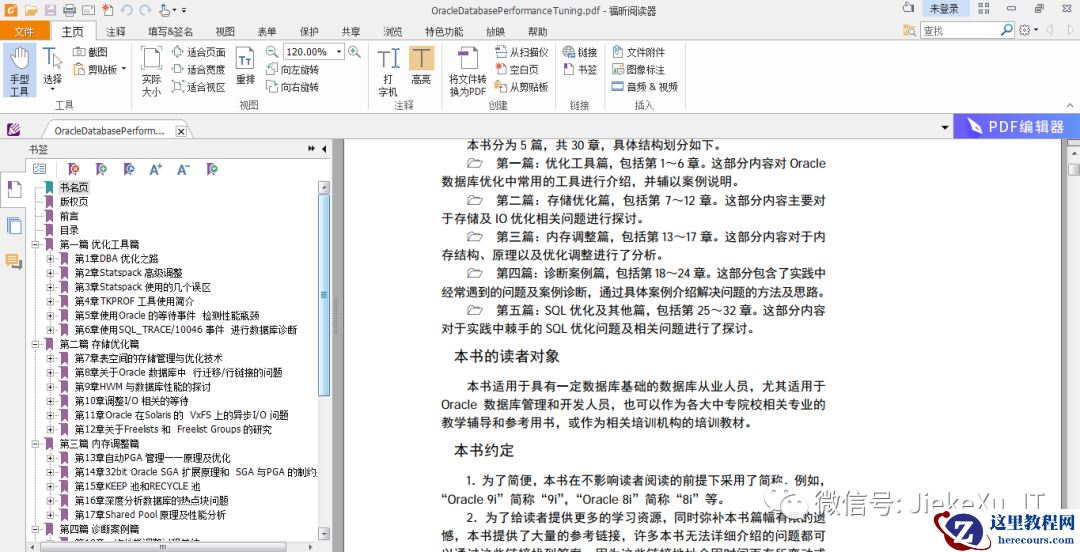Click the zoom in magnifier icon

point(354,52)
